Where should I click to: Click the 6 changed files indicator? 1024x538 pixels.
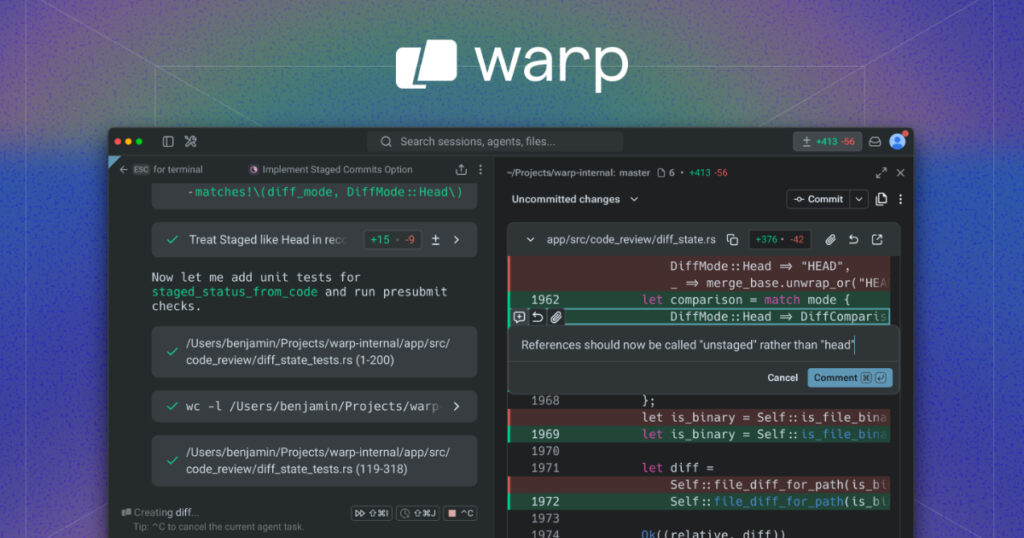click(x=665, y=173)
